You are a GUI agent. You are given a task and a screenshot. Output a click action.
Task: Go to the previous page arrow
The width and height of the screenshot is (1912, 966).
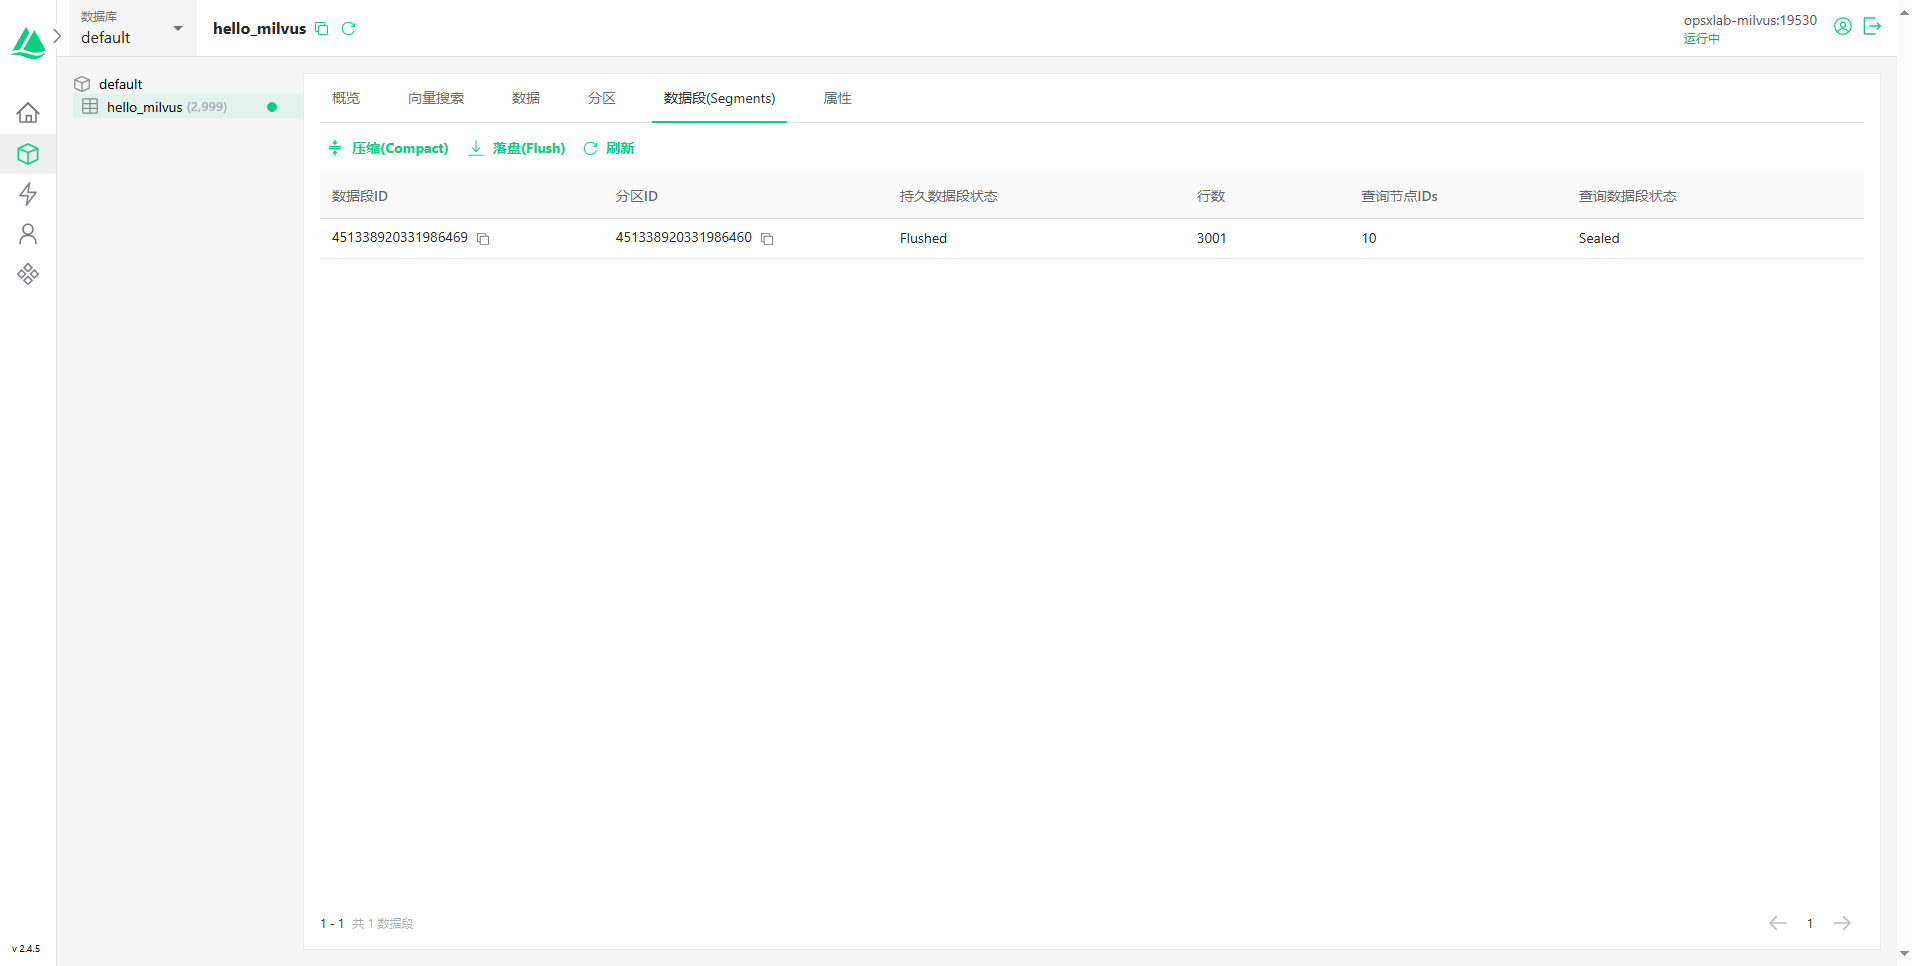1778,923
